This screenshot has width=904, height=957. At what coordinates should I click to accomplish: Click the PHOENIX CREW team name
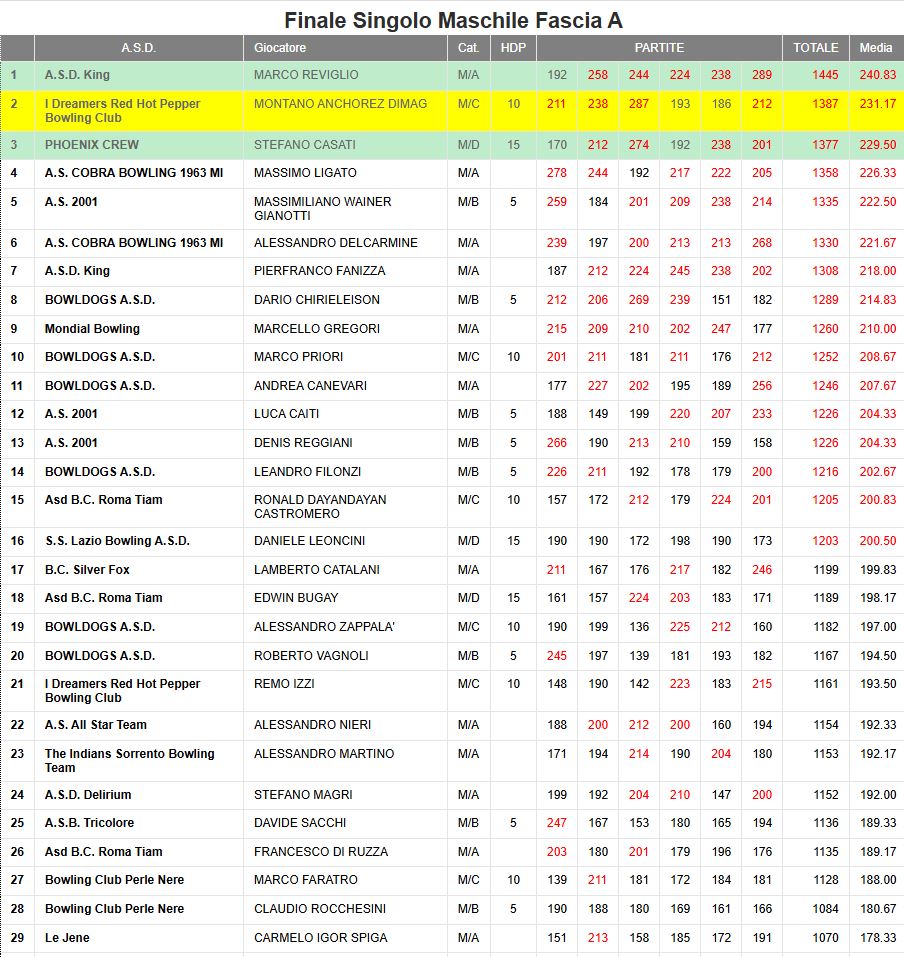[x=92, y=145]
